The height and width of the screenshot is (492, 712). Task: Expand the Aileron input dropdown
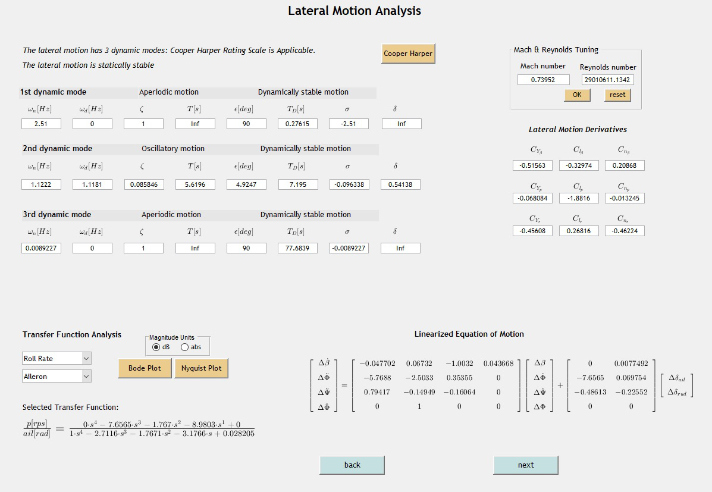pos(56,377)
